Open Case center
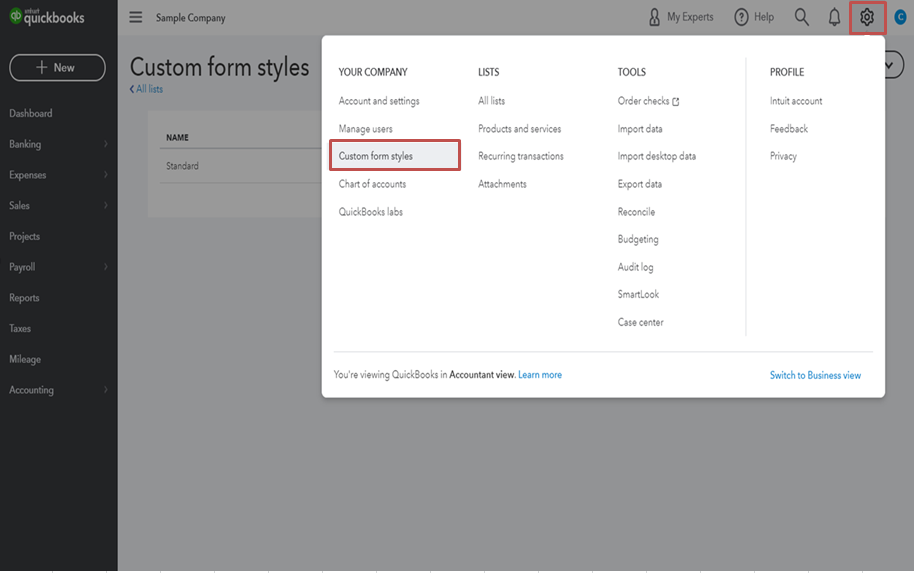914x573 pixels. pyautogui.click(x=640, y=322)
